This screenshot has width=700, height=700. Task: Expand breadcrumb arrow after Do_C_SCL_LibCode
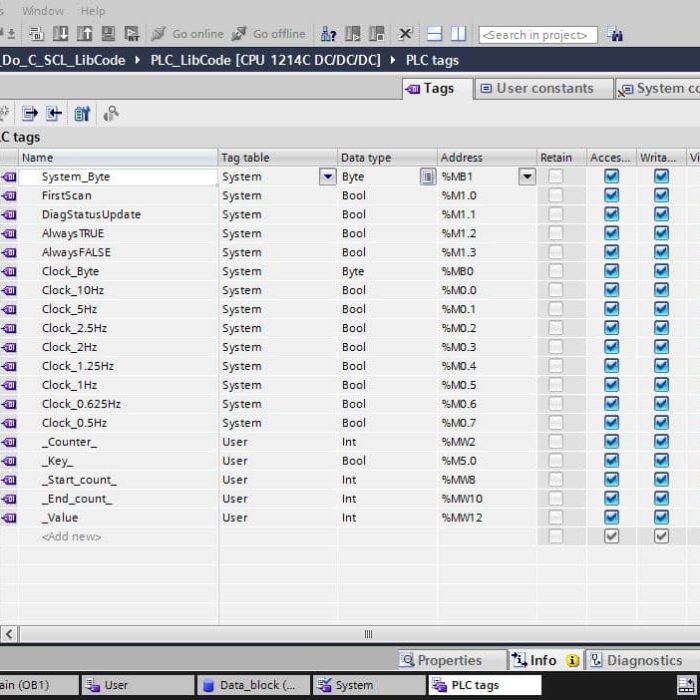pyautogui.click(x=138, y=60)
